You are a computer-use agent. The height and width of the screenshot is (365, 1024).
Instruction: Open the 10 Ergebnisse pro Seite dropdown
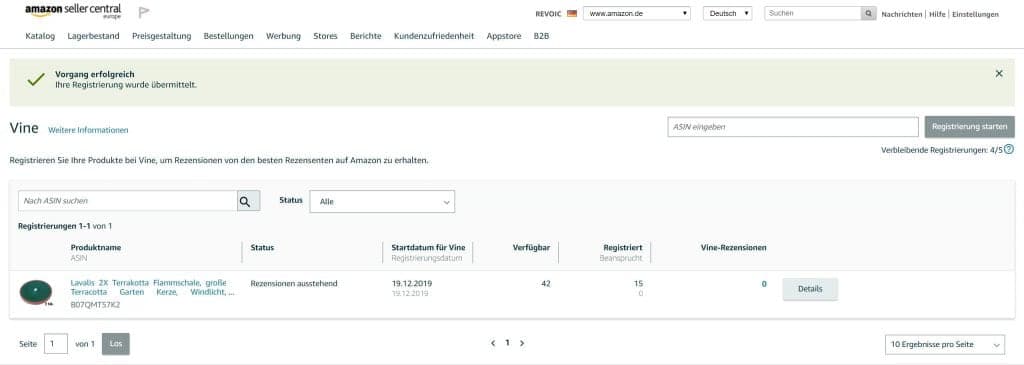[x=945, y=344]
